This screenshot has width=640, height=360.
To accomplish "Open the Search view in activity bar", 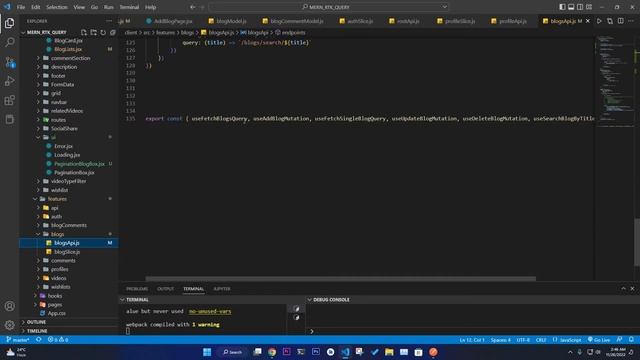I will pos(9,42).
